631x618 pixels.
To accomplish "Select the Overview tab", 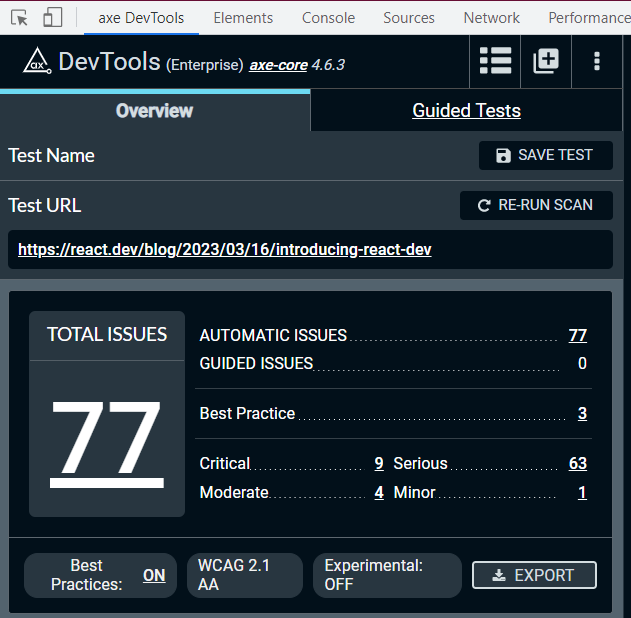I will [x=155, y=111].
